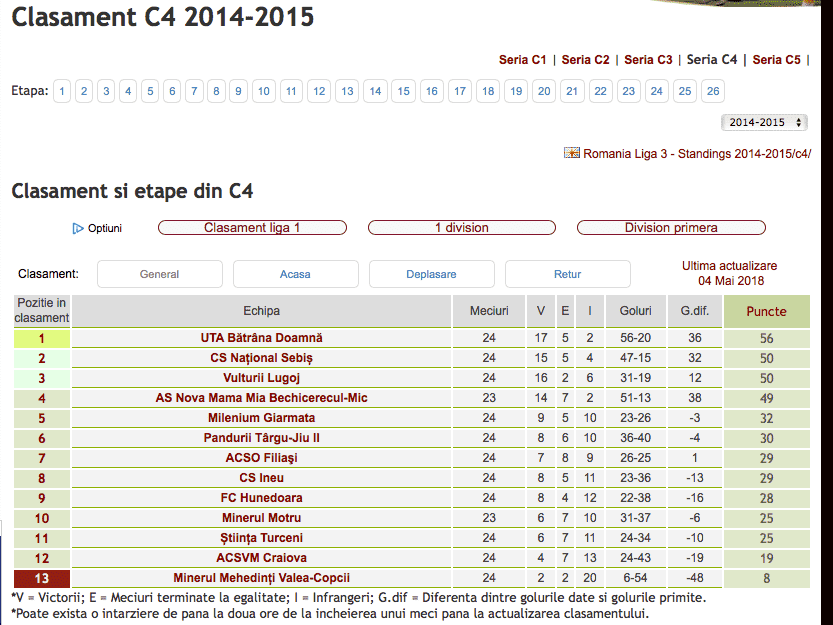Image resolution: width=833 pixels, height=625 pixels.
Task: Go to Etapa 1 round
Action: point(62,91)
